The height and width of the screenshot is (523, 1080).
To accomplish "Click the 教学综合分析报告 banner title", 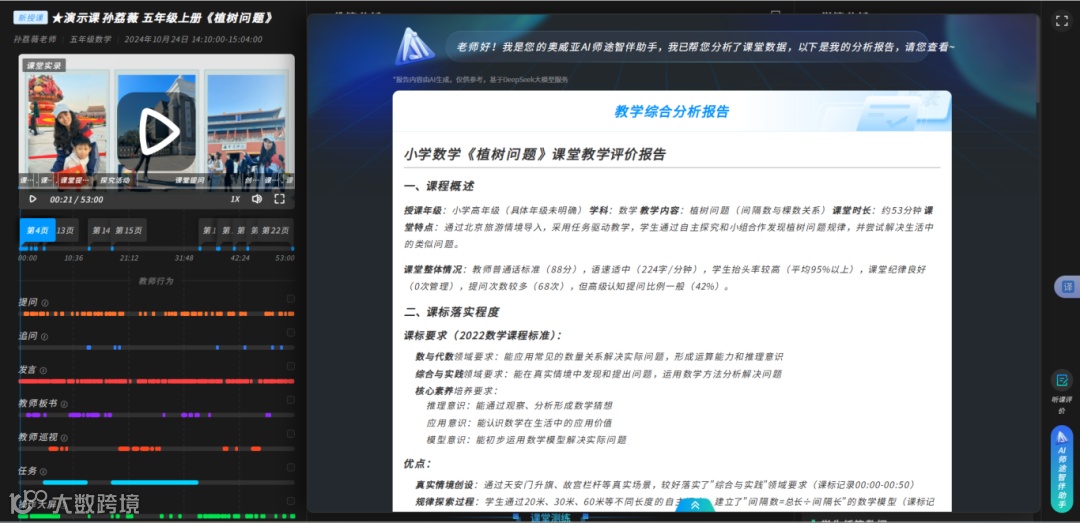I will click(x=672, y=112).
